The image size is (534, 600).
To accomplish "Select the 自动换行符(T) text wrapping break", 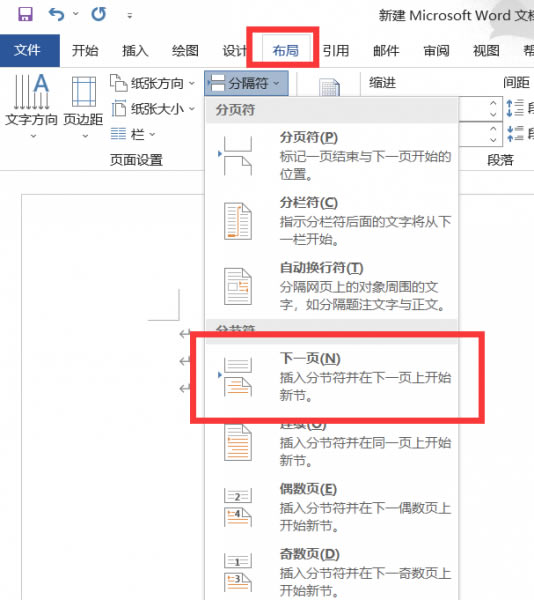I will (331, 286).
